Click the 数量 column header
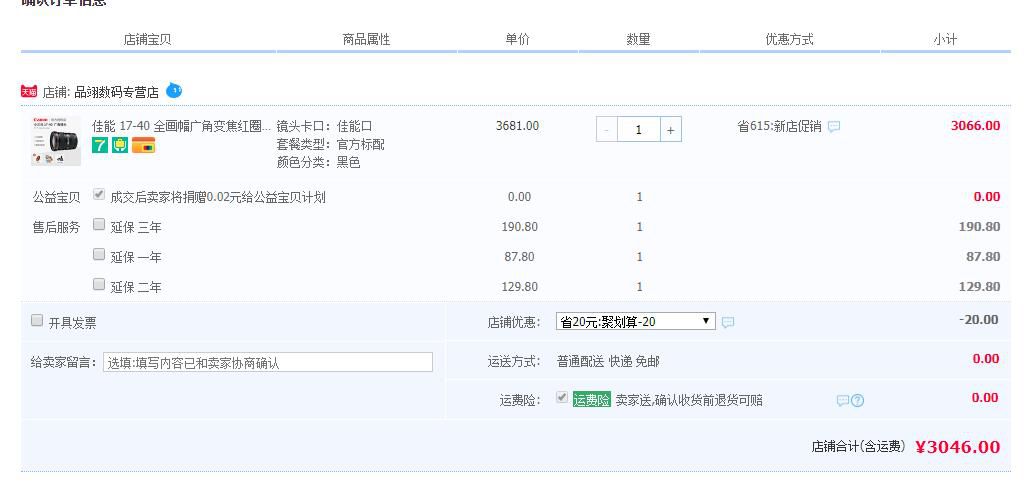Screen dimensions: 1026x482 [x=639, y=39]
